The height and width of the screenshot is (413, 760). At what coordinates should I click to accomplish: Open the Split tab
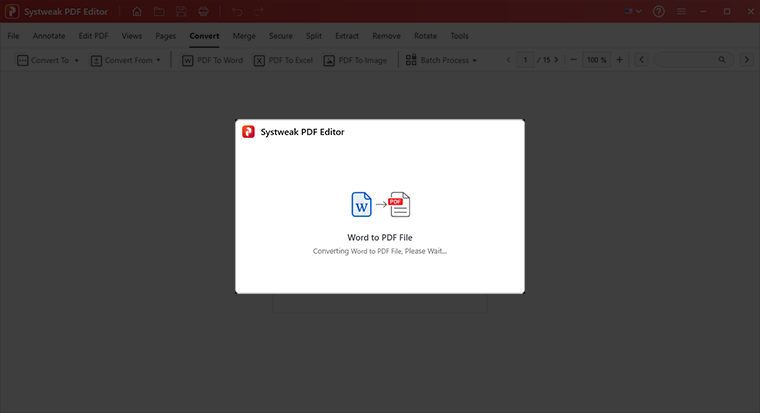click(314, 36)
